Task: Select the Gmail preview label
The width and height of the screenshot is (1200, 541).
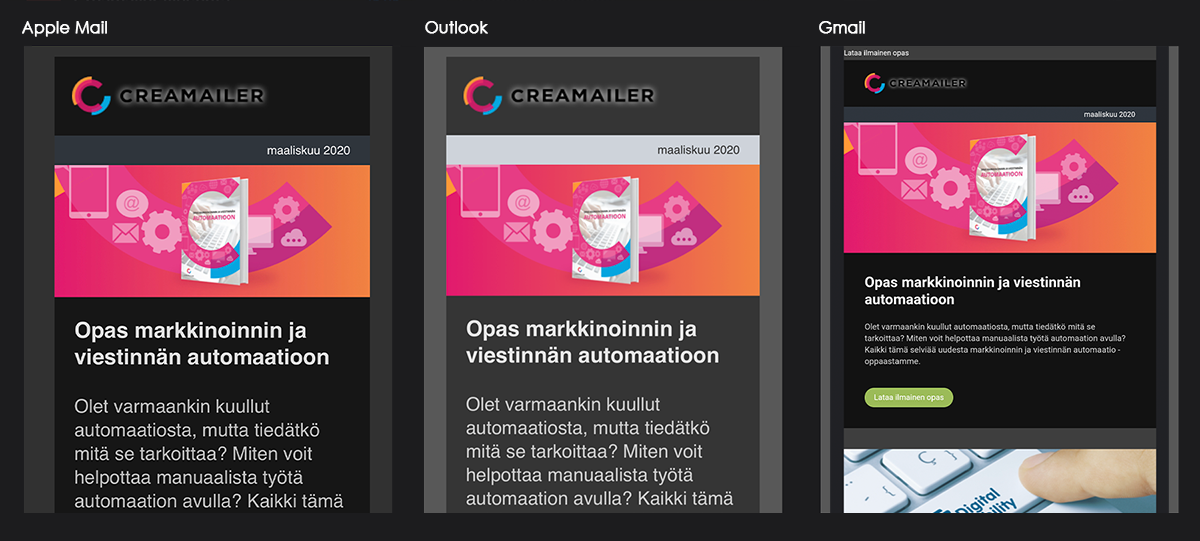Action: [842, 28]
